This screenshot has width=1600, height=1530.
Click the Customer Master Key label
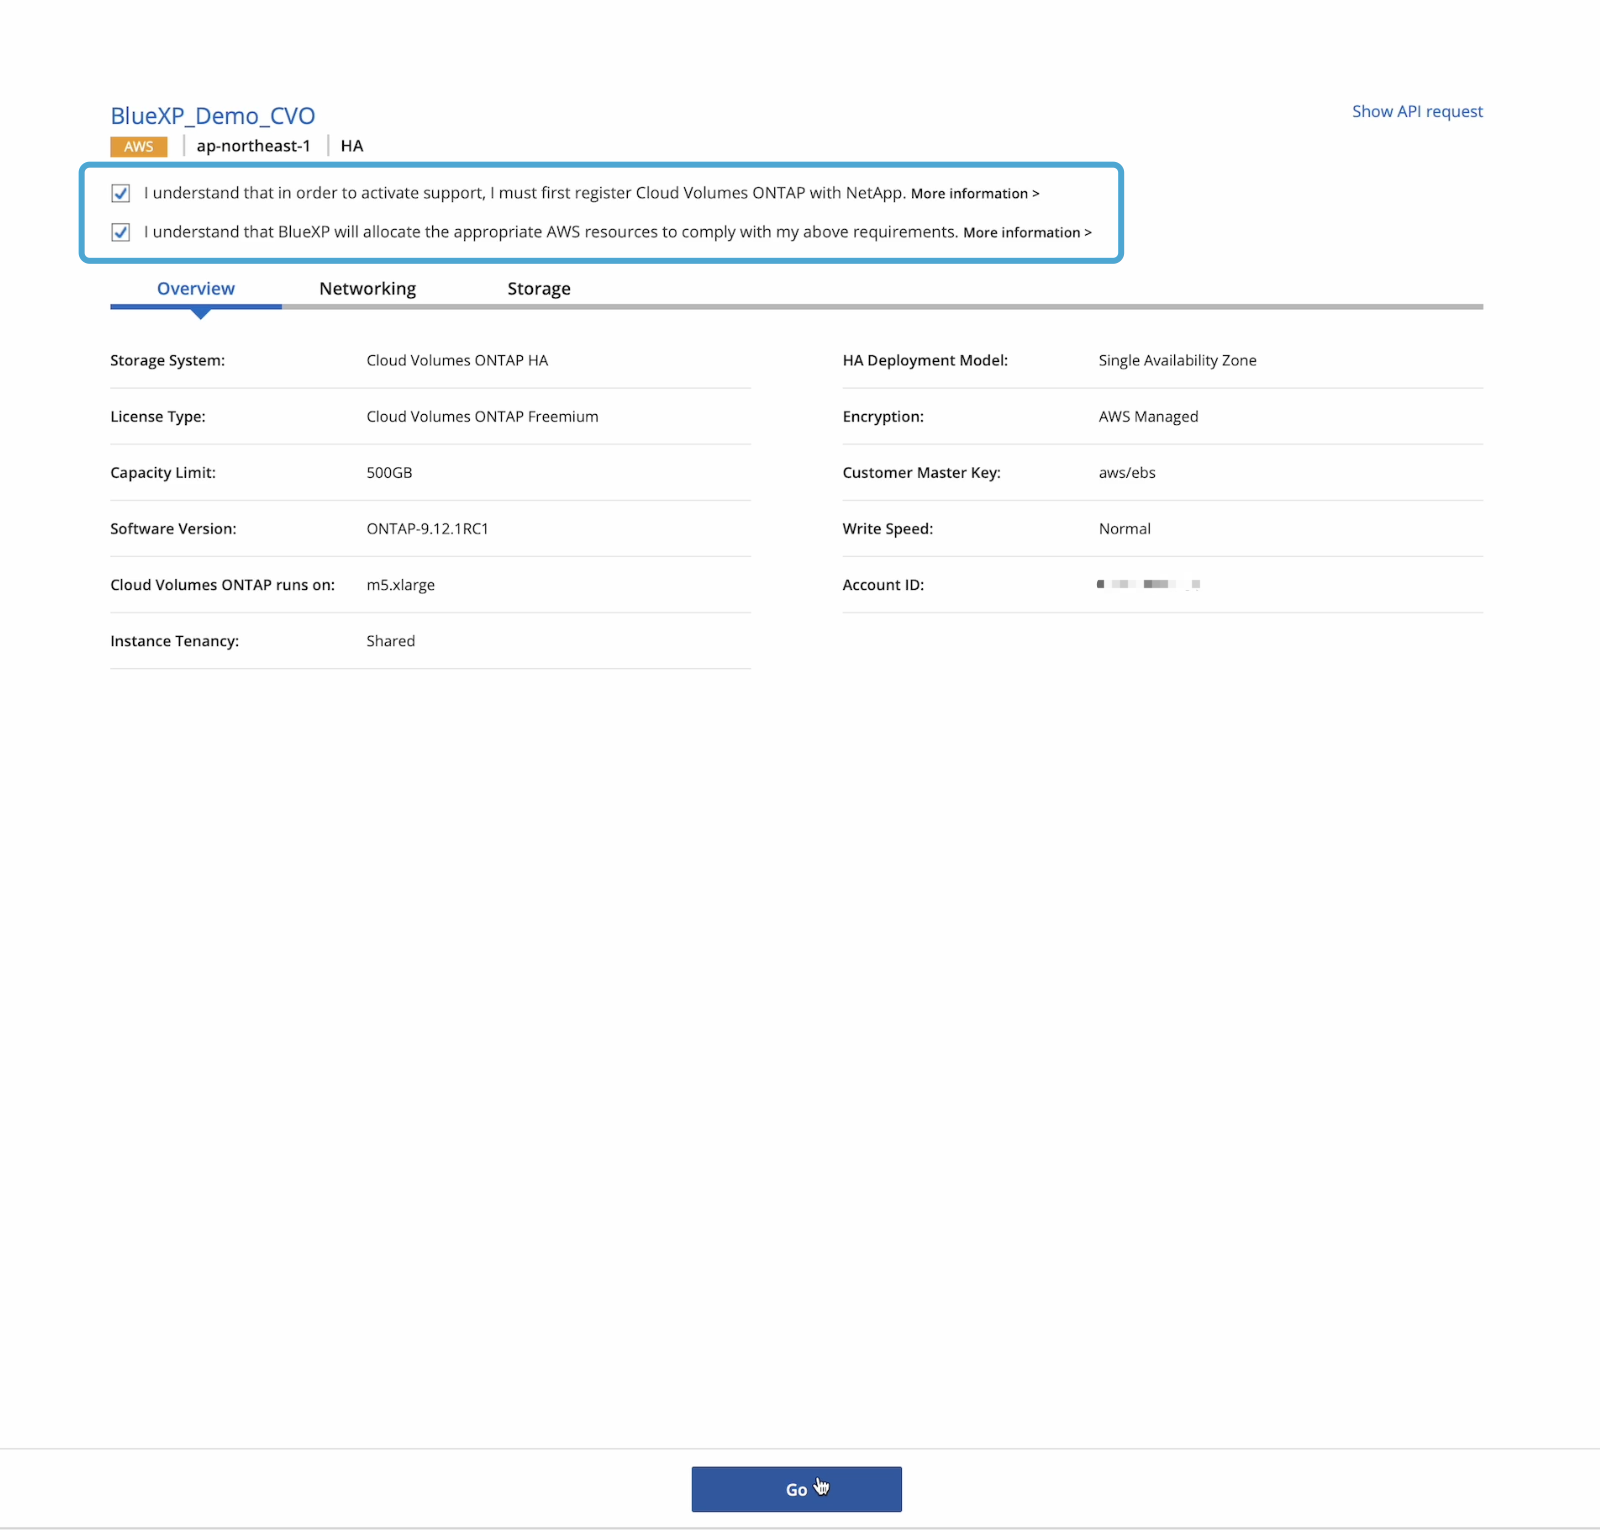(921, 473)
